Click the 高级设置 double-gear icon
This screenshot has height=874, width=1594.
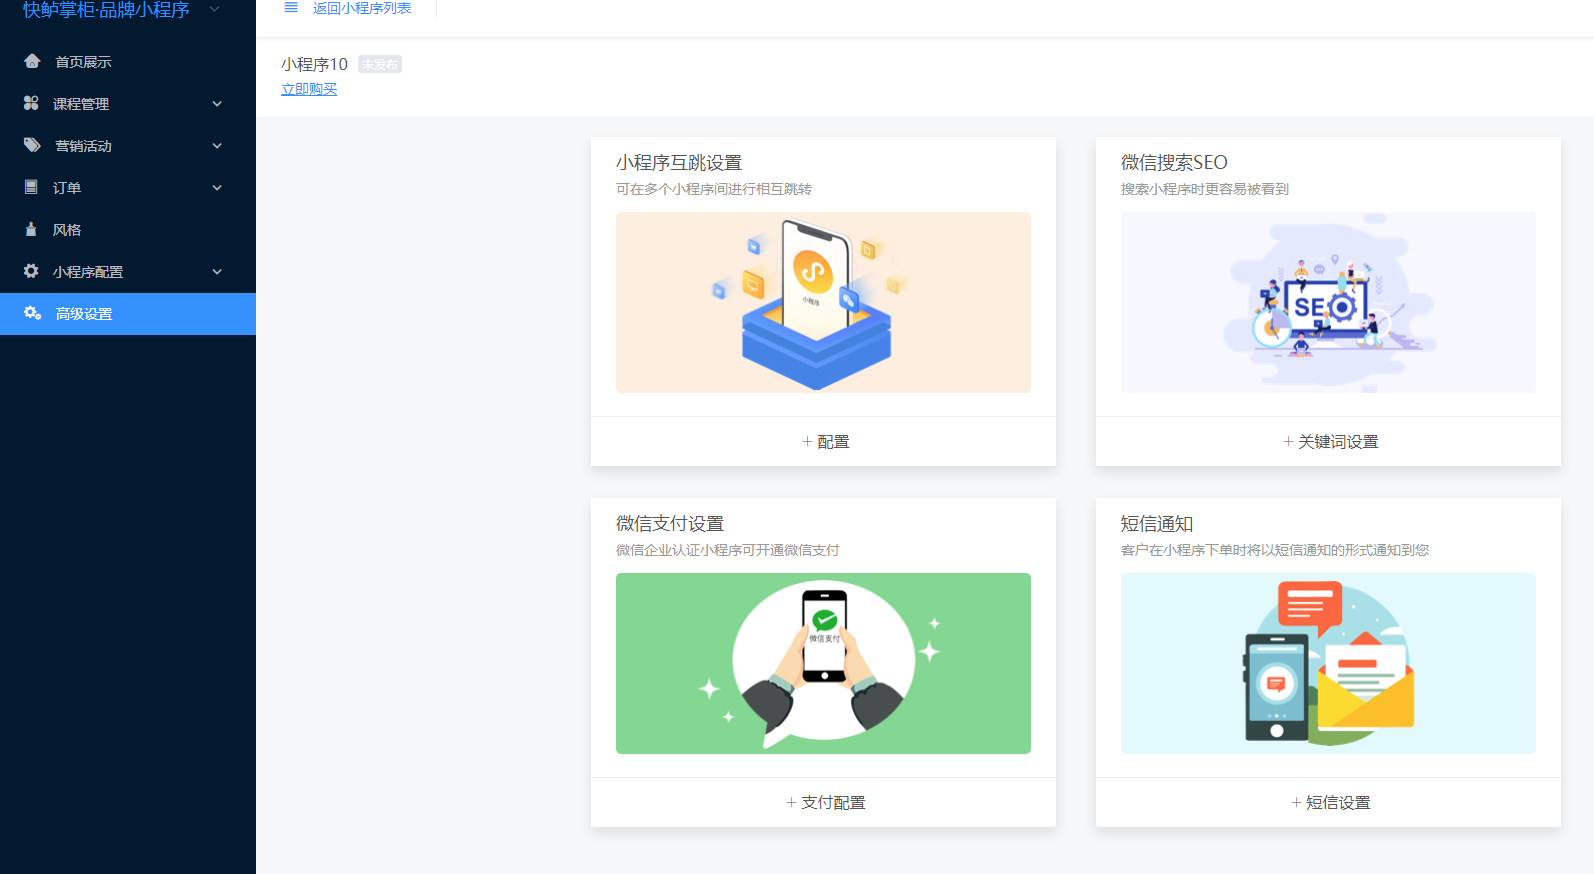point(32,313)
